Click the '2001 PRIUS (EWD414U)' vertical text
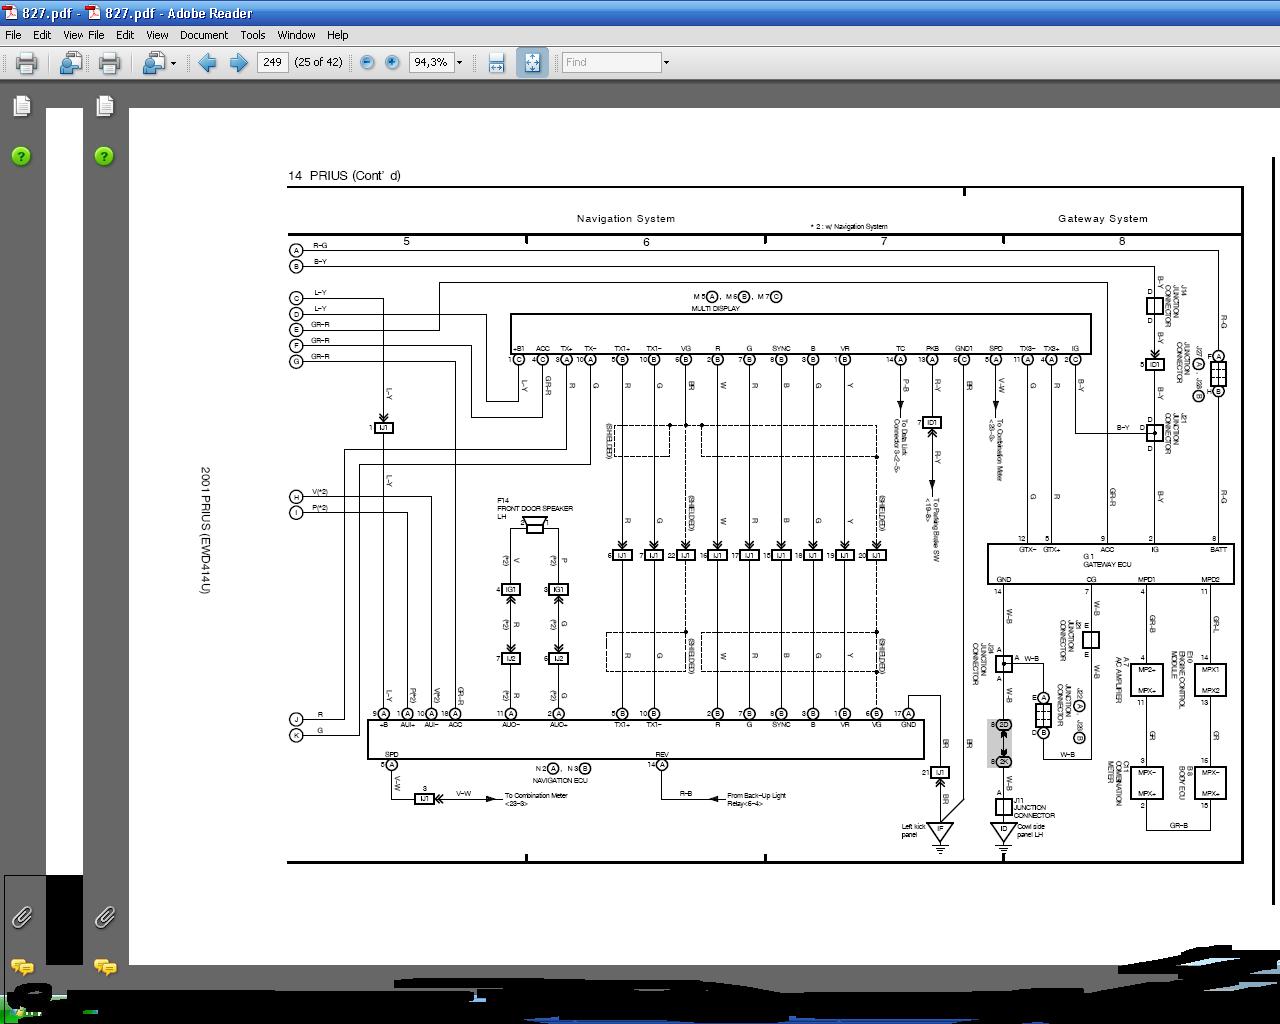Viewport: 1280px width, 1024px height. (205, 530)
